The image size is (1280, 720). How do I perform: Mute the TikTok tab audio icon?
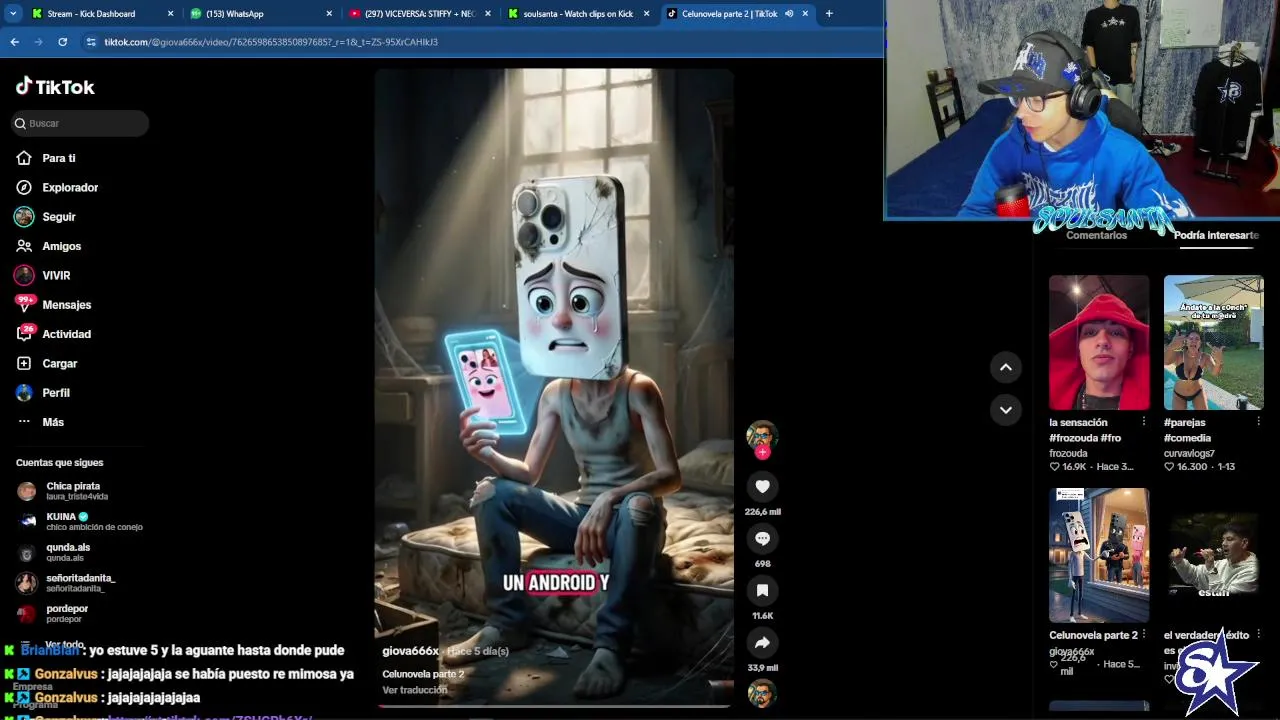coord(789,14)
